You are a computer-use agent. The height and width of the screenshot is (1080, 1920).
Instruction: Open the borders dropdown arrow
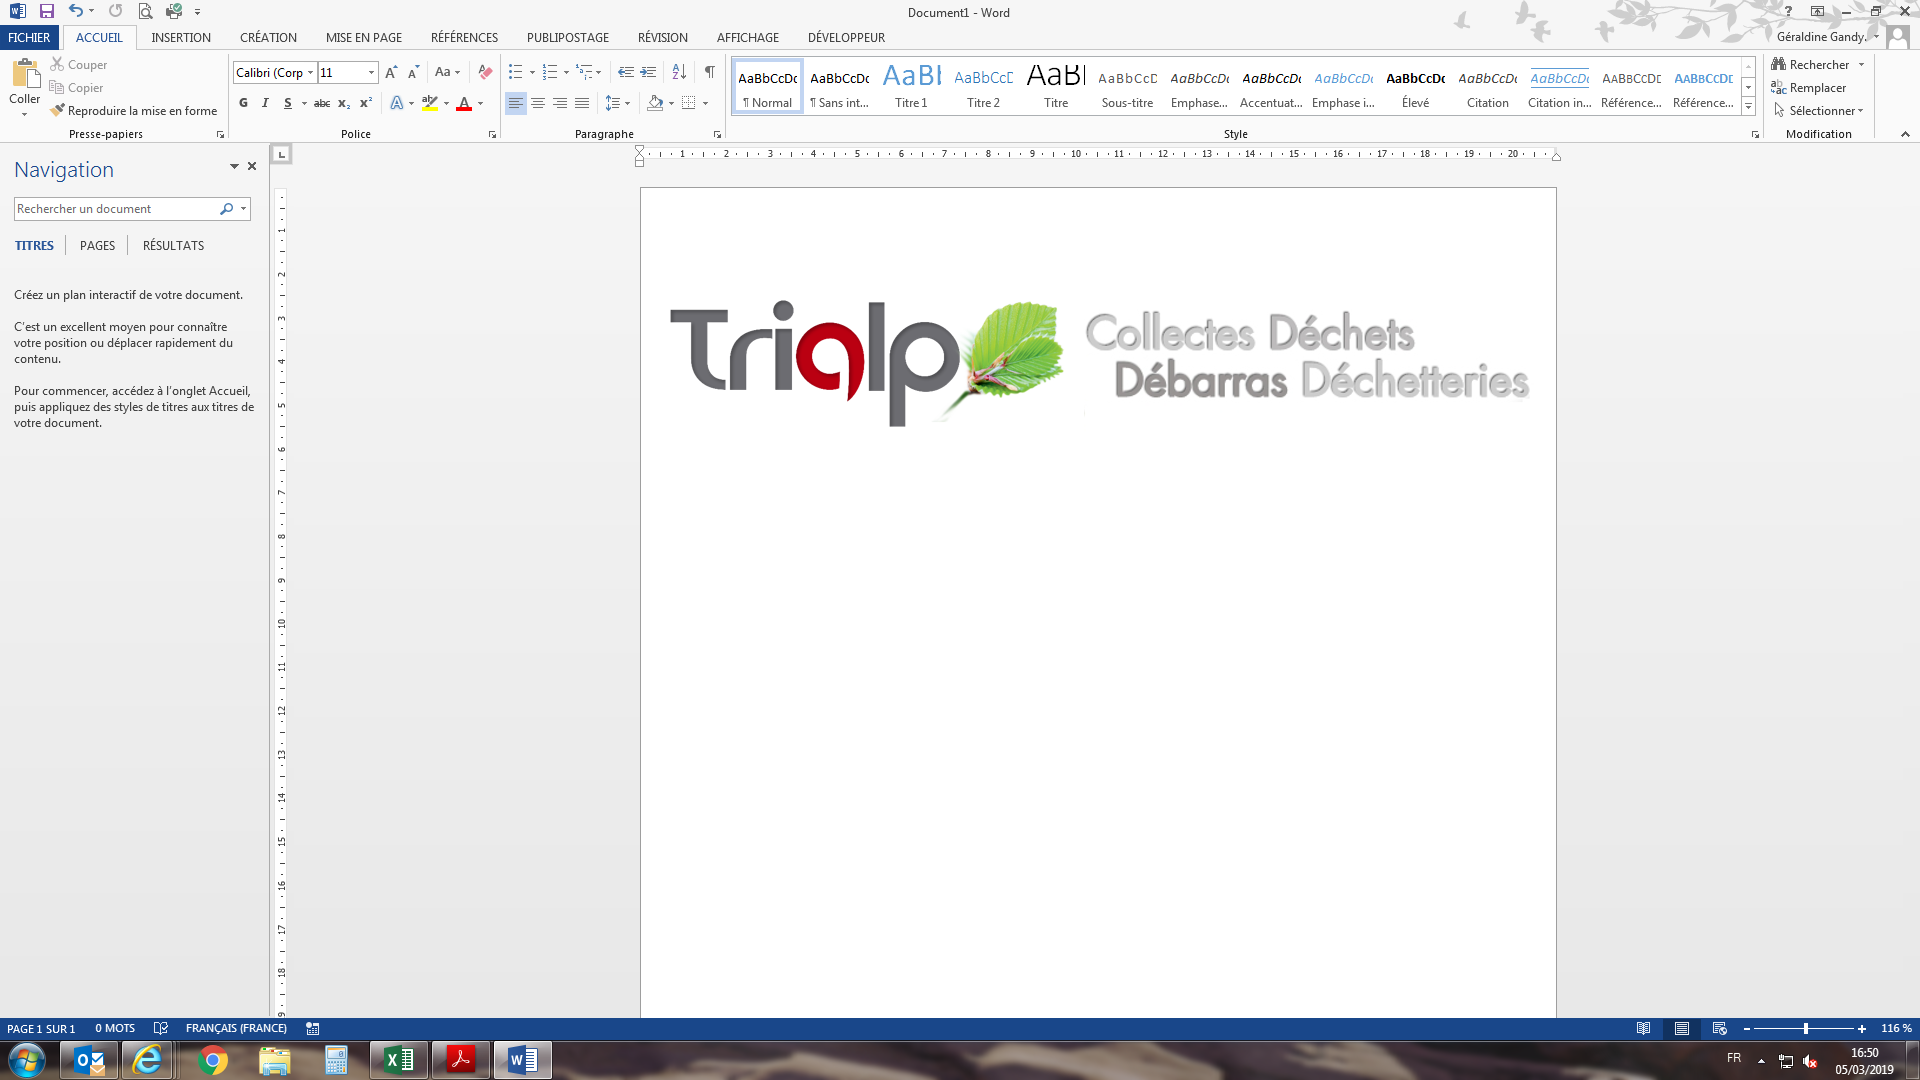[x=706, y=104]
